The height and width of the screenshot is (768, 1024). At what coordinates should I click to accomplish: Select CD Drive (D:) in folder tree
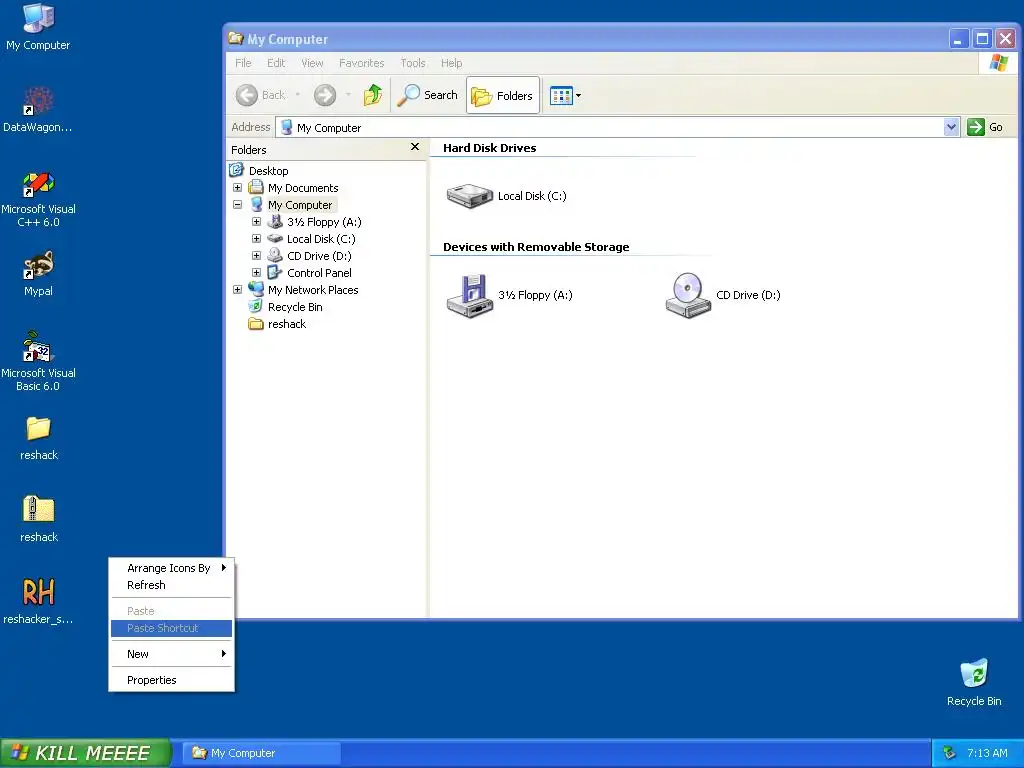pos(319,256)
